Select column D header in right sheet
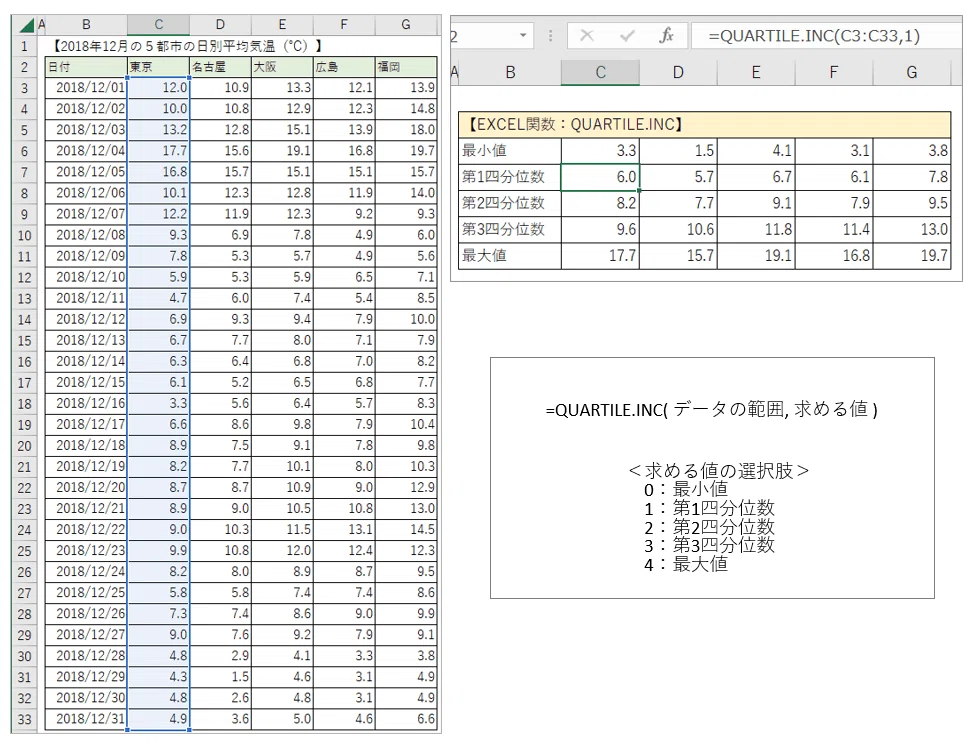Viewport: 973px width, 746px height. click(x=678, y=73)
